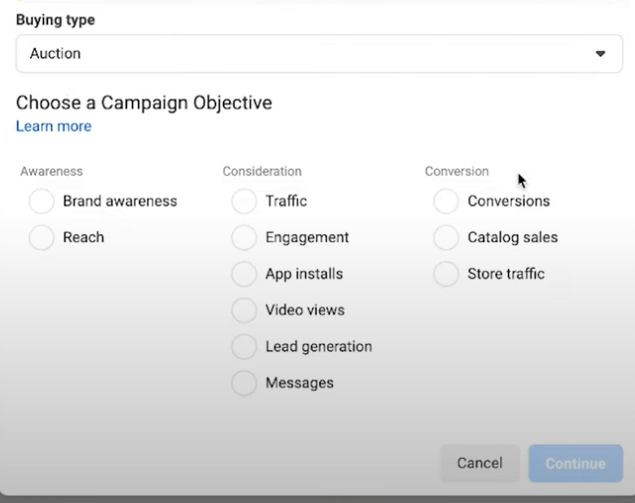Pick the Messages objective

244,383
